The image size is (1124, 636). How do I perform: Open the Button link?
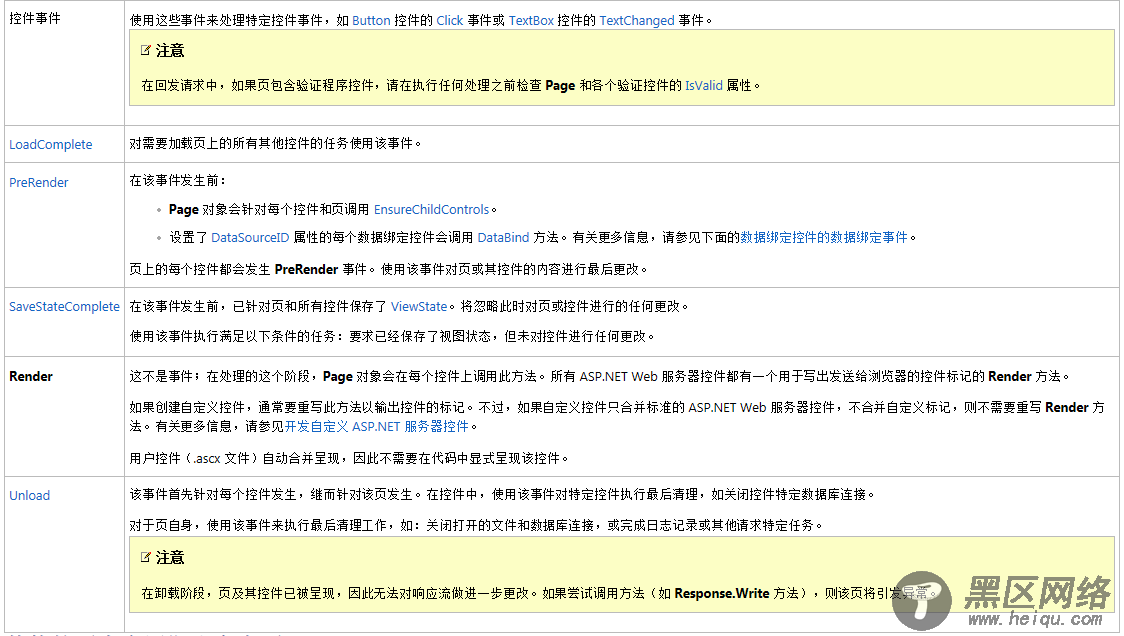[371, 21]
